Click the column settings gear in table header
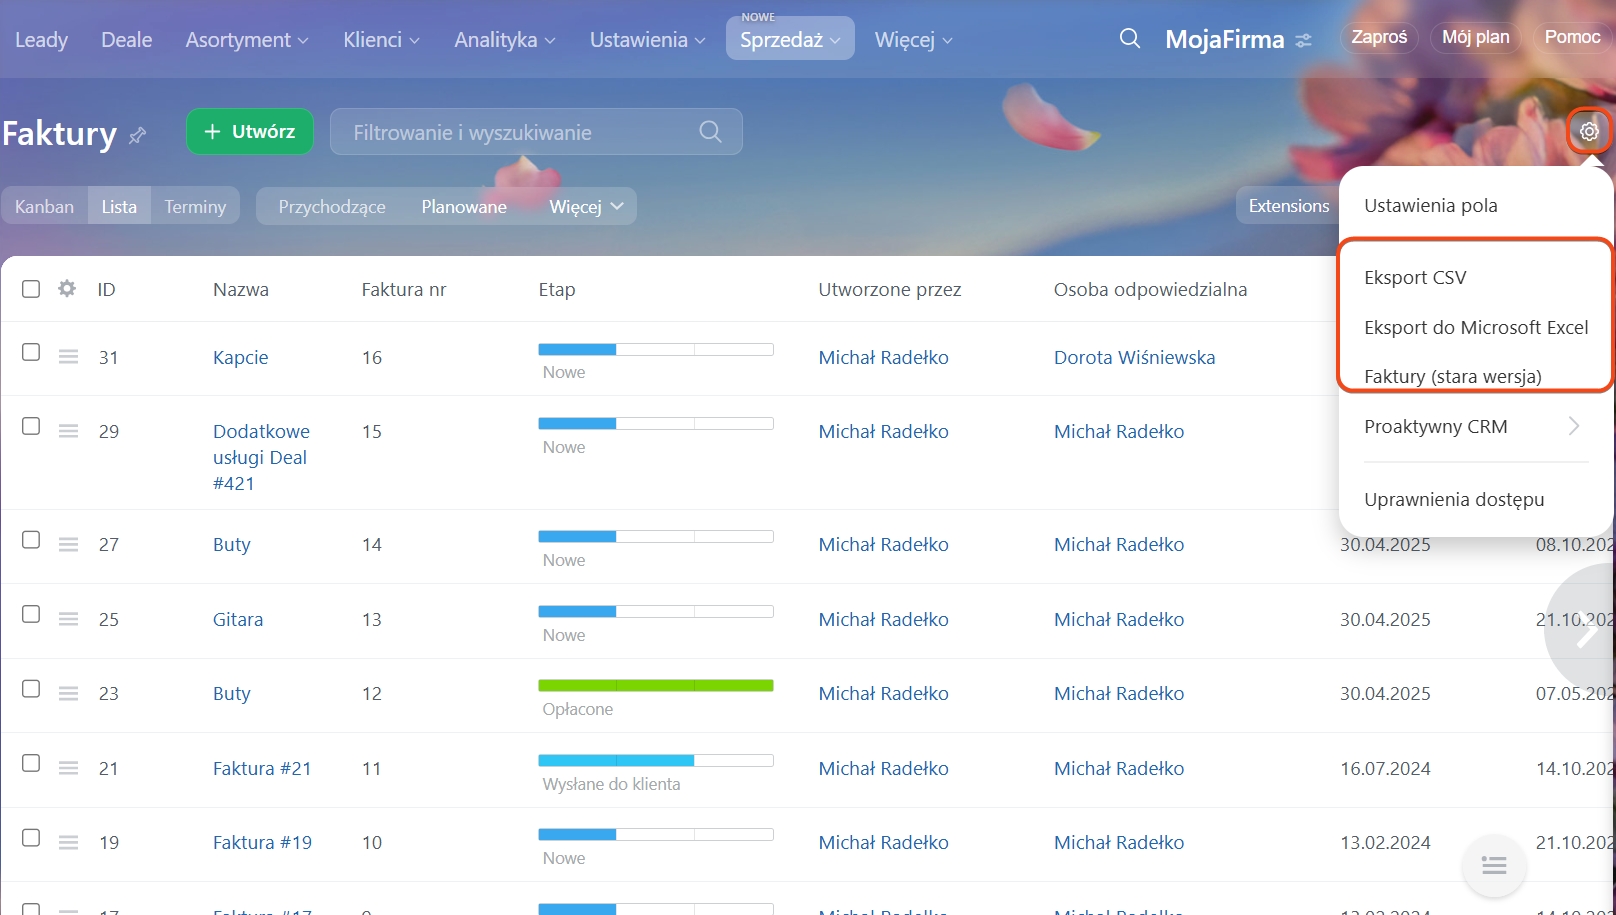The width and height of the screenshot is (1616, 915). coord(67,289)
